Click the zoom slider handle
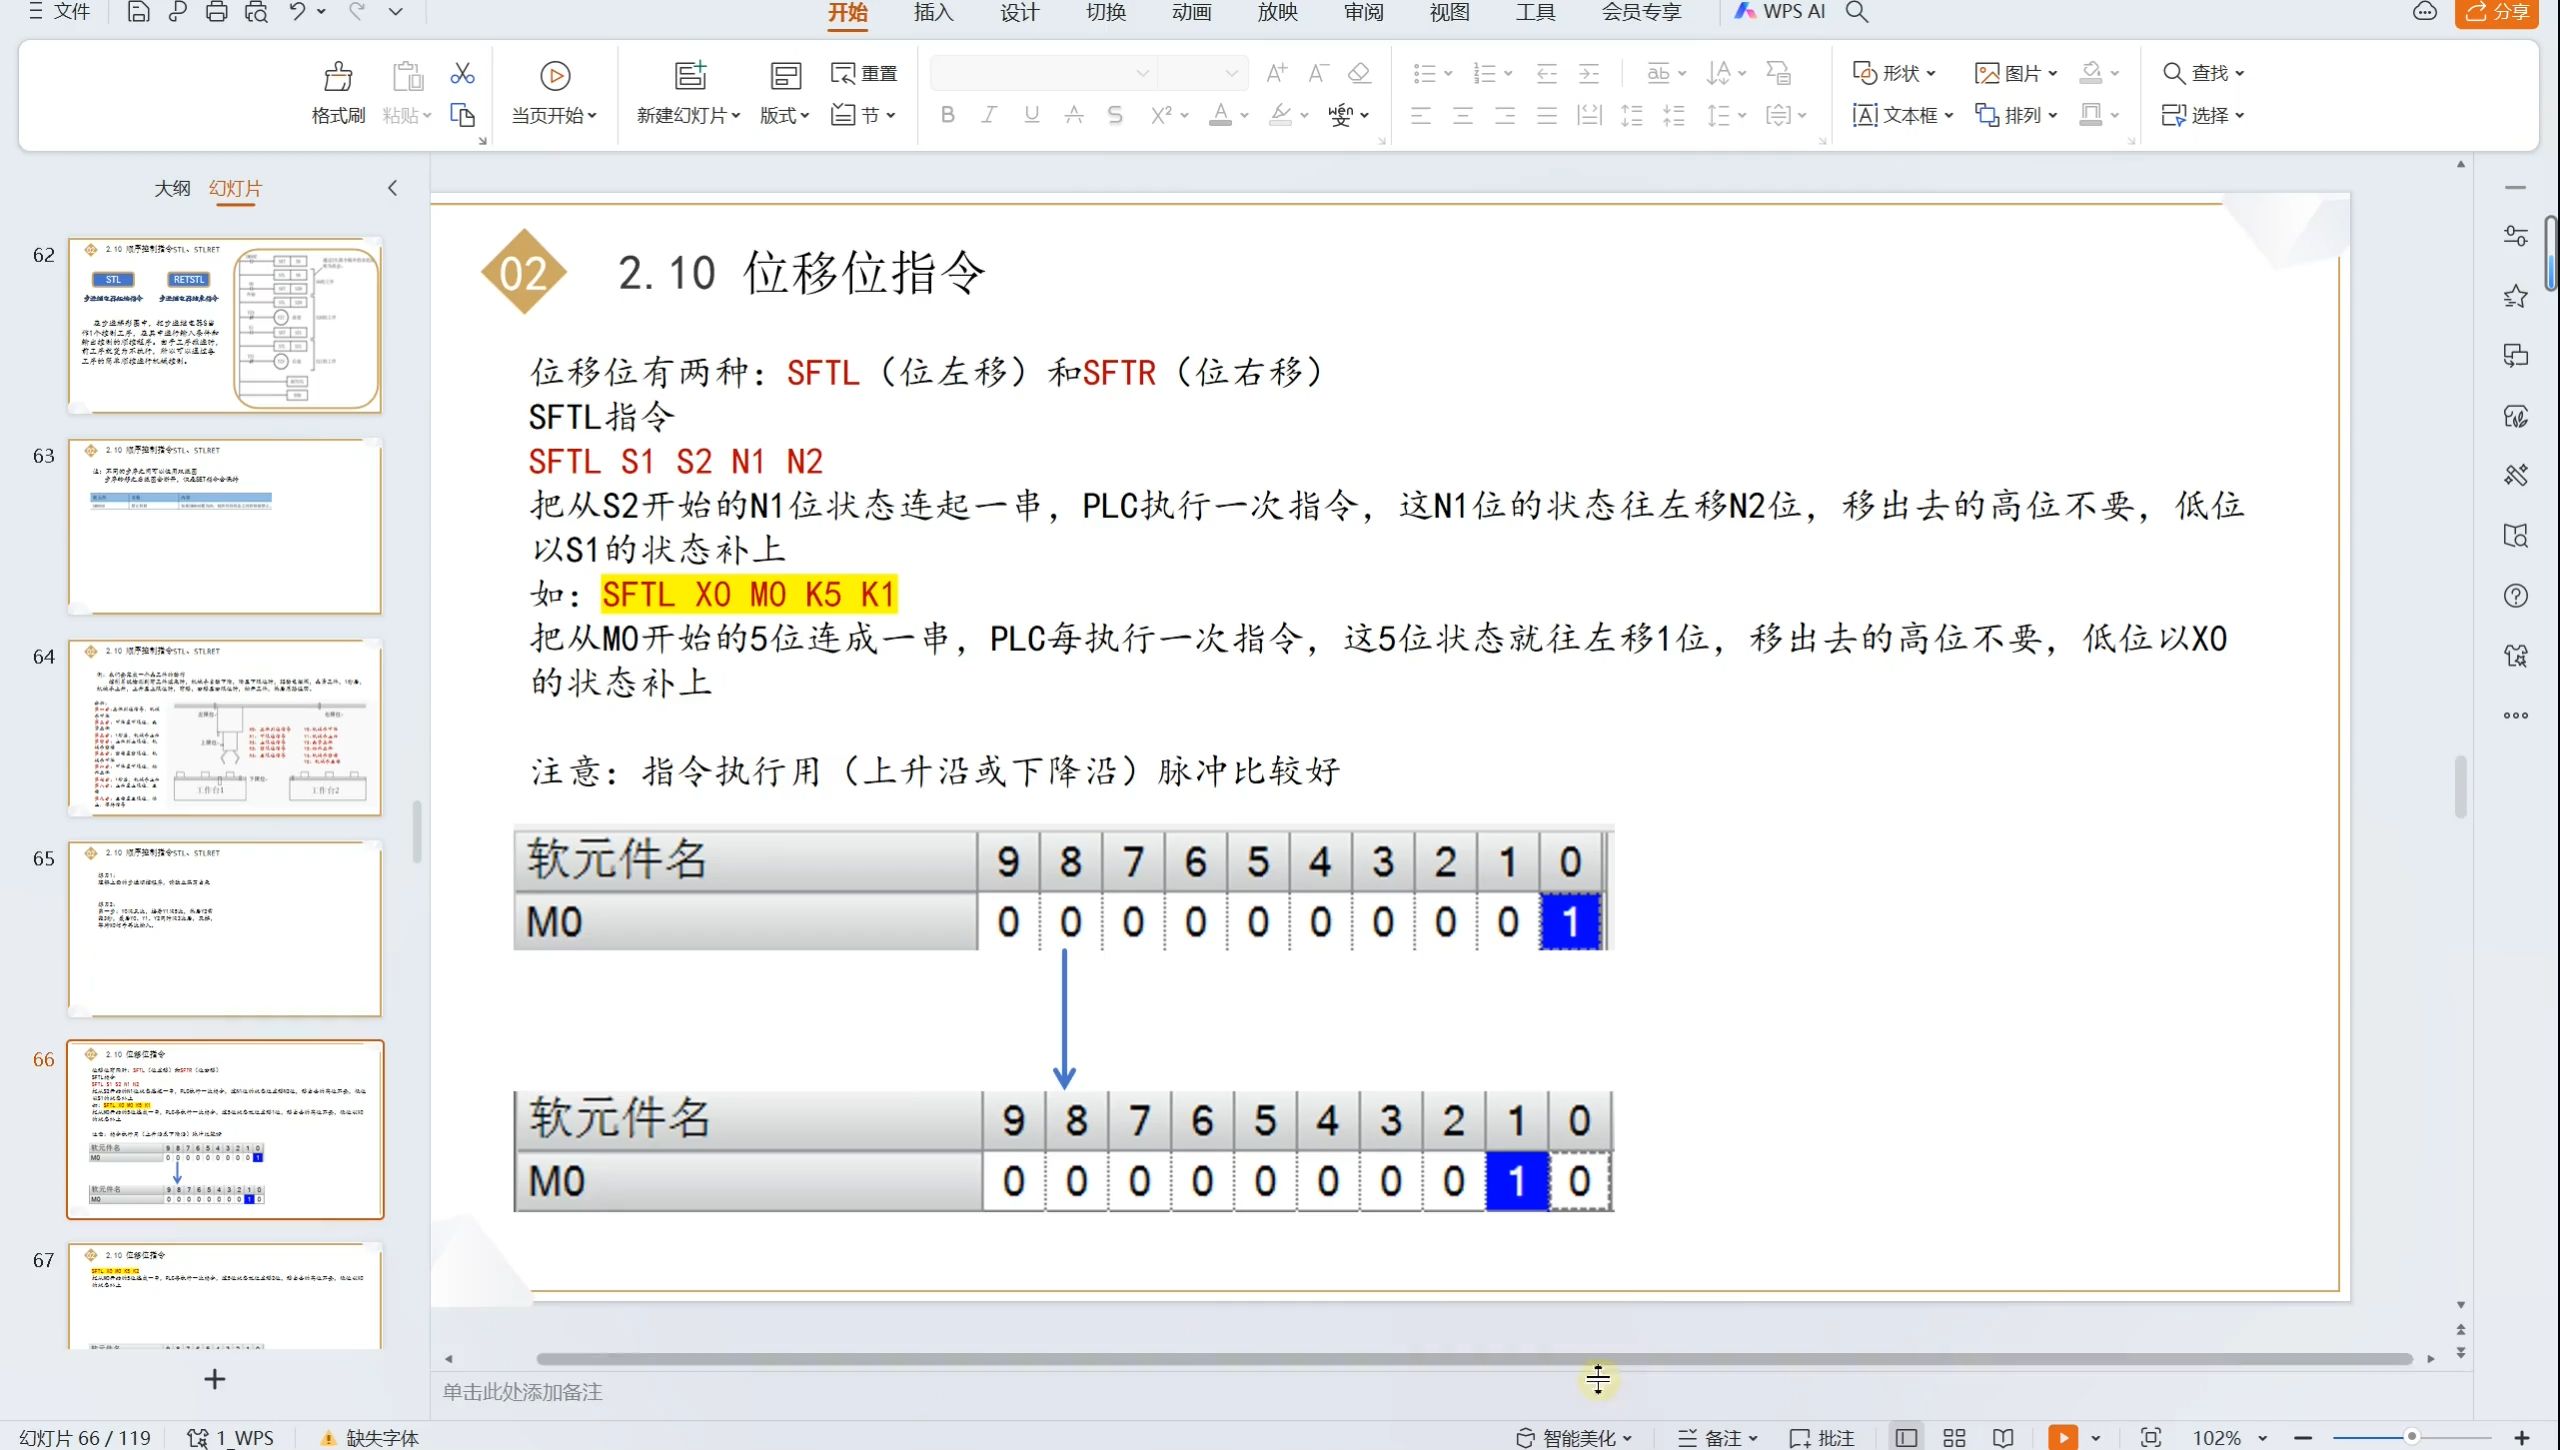Viewport: 2560px width, 1450px height. [x=2411, y=1437]
